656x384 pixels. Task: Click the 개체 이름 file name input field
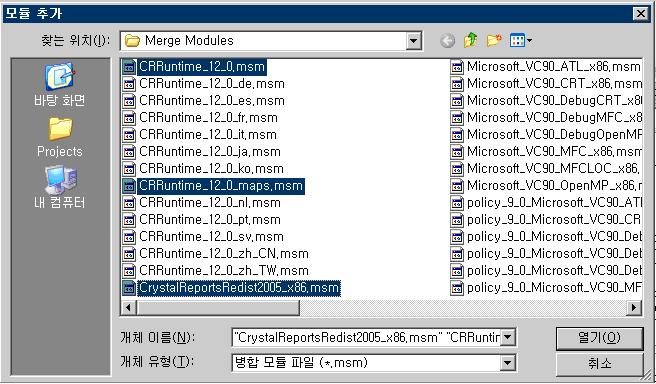click(x=366, y=337)
